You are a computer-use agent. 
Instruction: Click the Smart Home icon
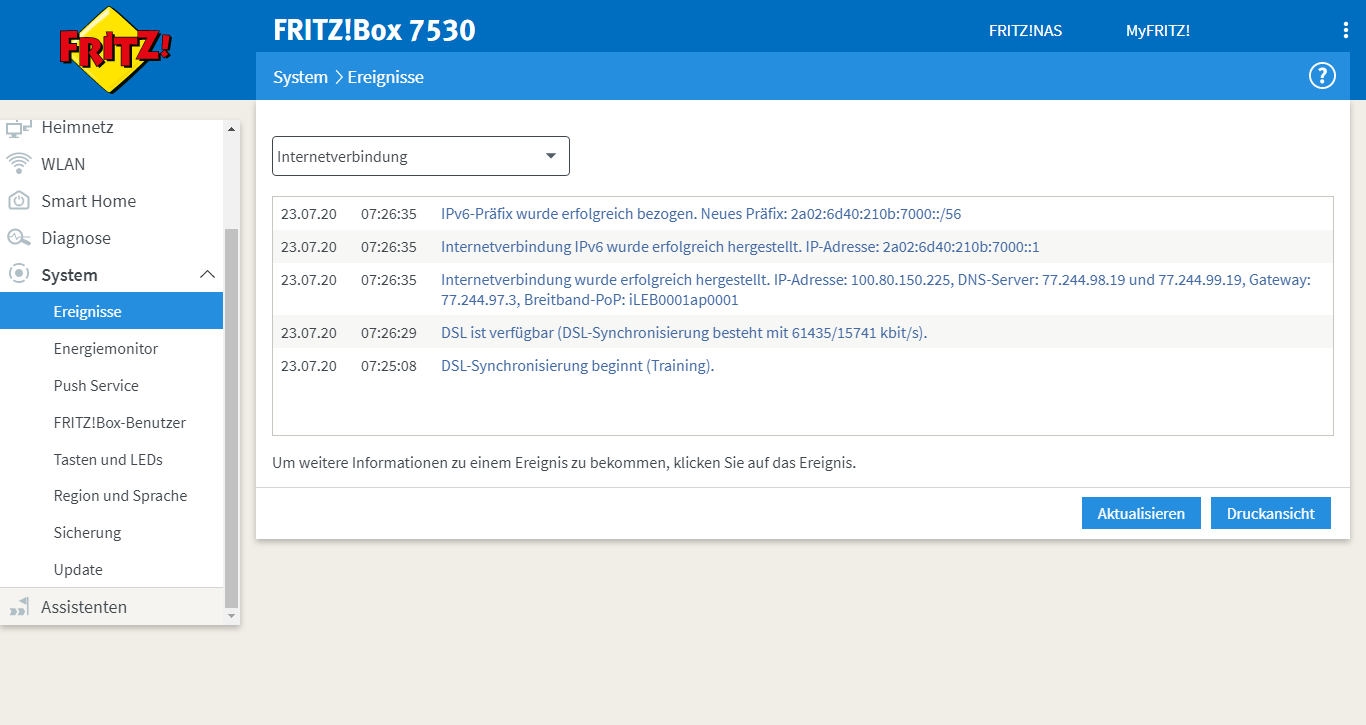click(x=19, y=201)
